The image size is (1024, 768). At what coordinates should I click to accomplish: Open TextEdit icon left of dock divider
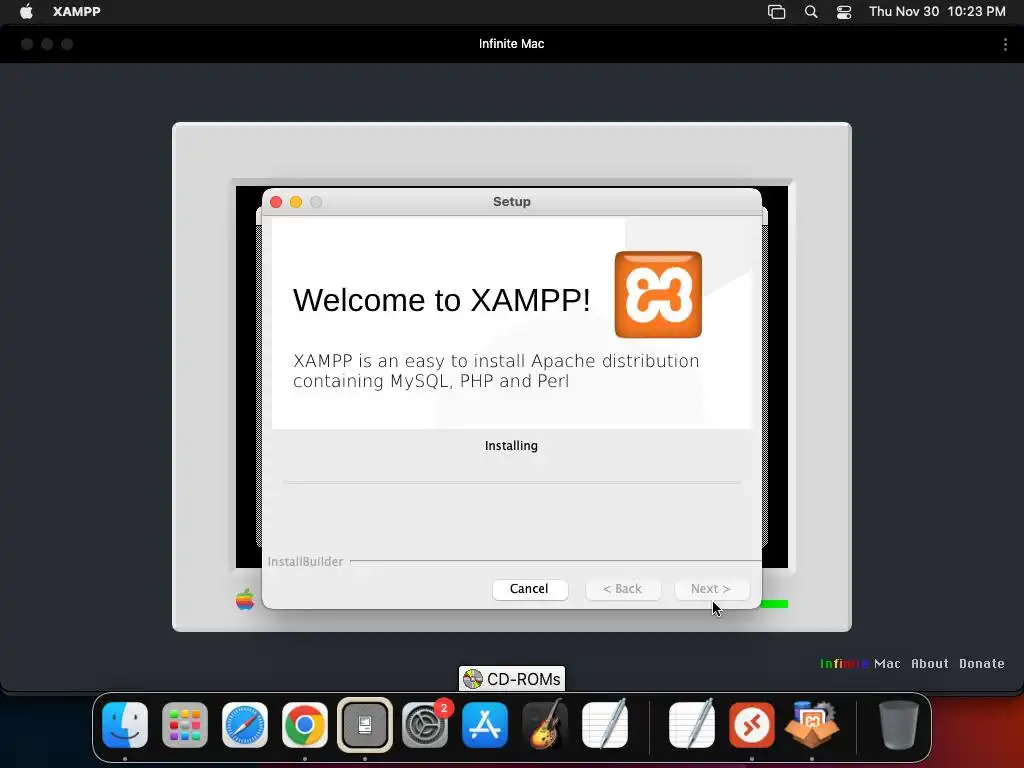tap(605, 724)
